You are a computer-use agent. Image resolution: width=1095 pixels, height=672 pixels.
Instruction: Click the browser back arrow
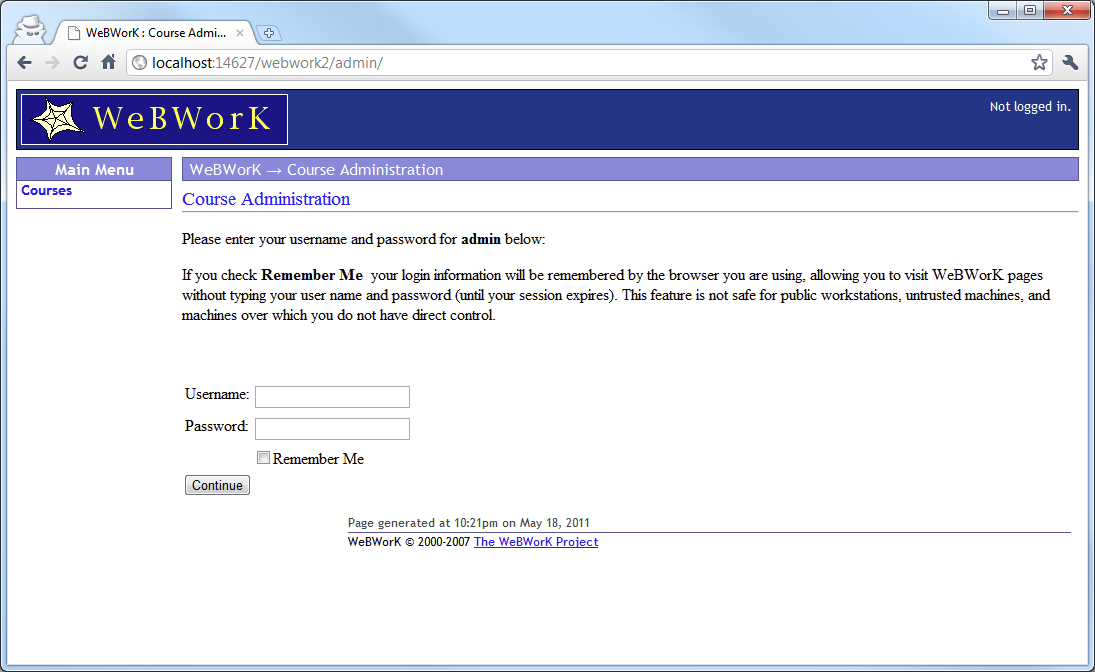click(24, 63)
